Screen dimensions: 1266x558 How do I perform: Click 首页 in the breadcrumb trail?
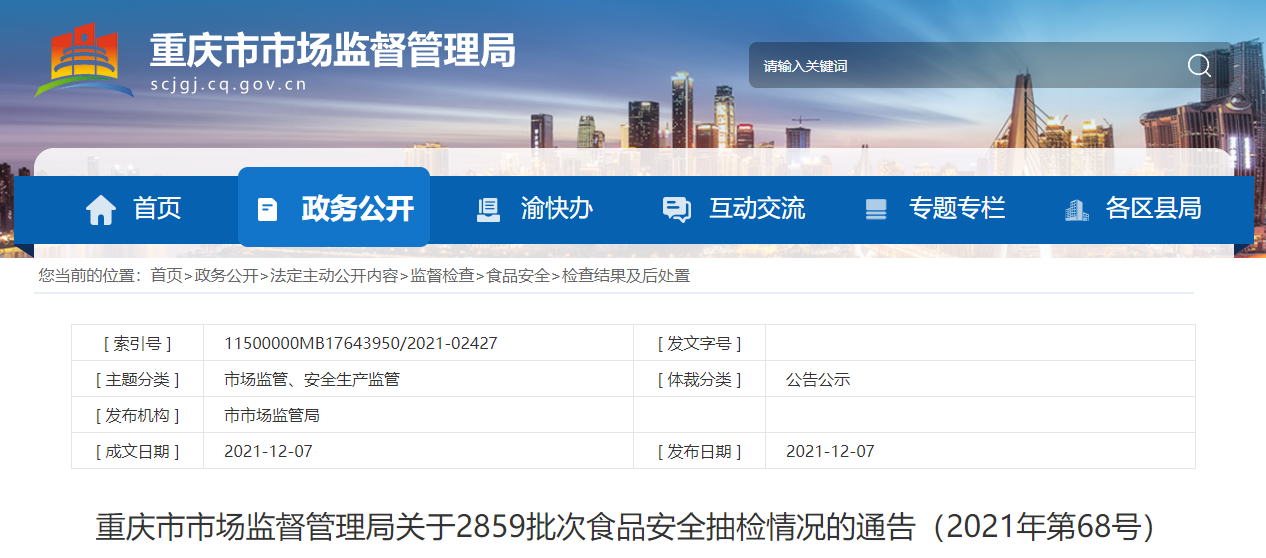click(166, 275)
